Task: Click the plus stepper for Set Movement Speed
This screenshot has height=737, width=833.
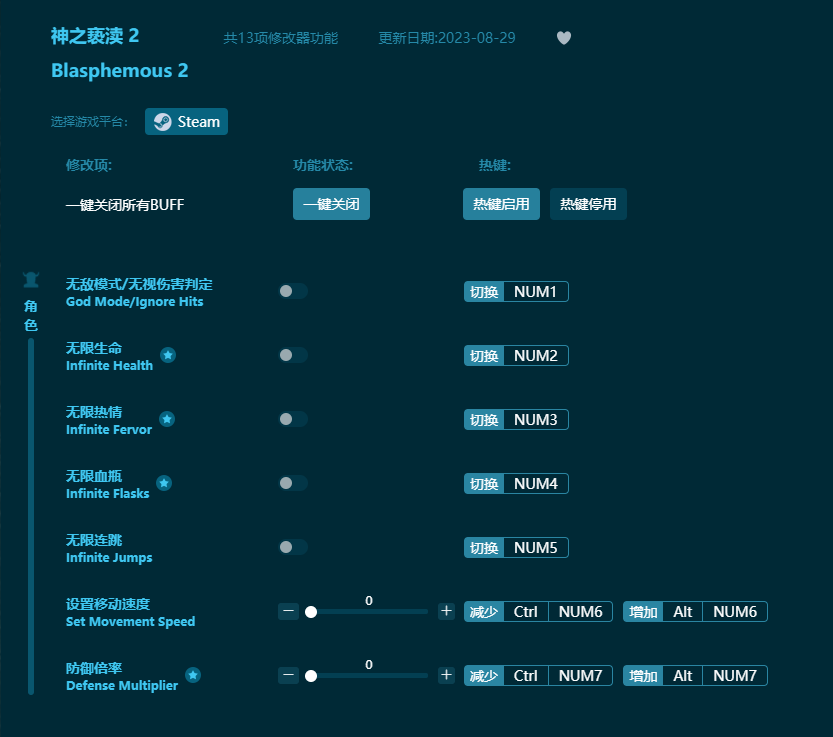Action: pyautogui.click(x=446, y=611)
